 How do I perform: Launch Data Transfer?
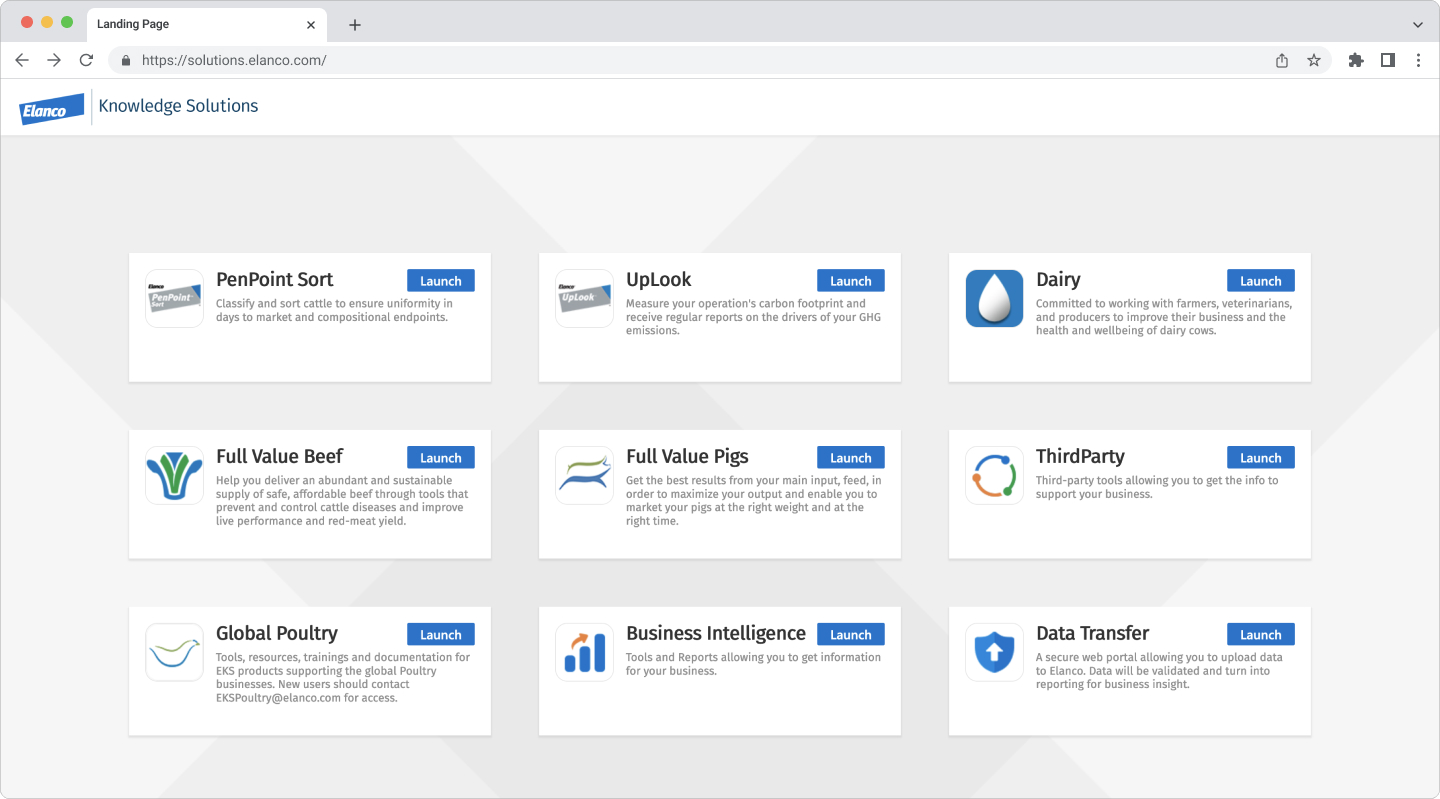[1261, 635]
